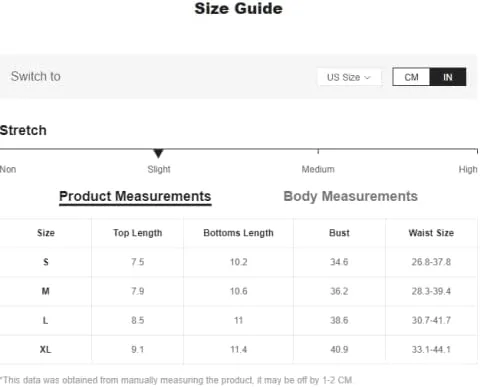Screen dimensions: 480x387
Task: Select the IN unit toggle
Action: [448, 77]
